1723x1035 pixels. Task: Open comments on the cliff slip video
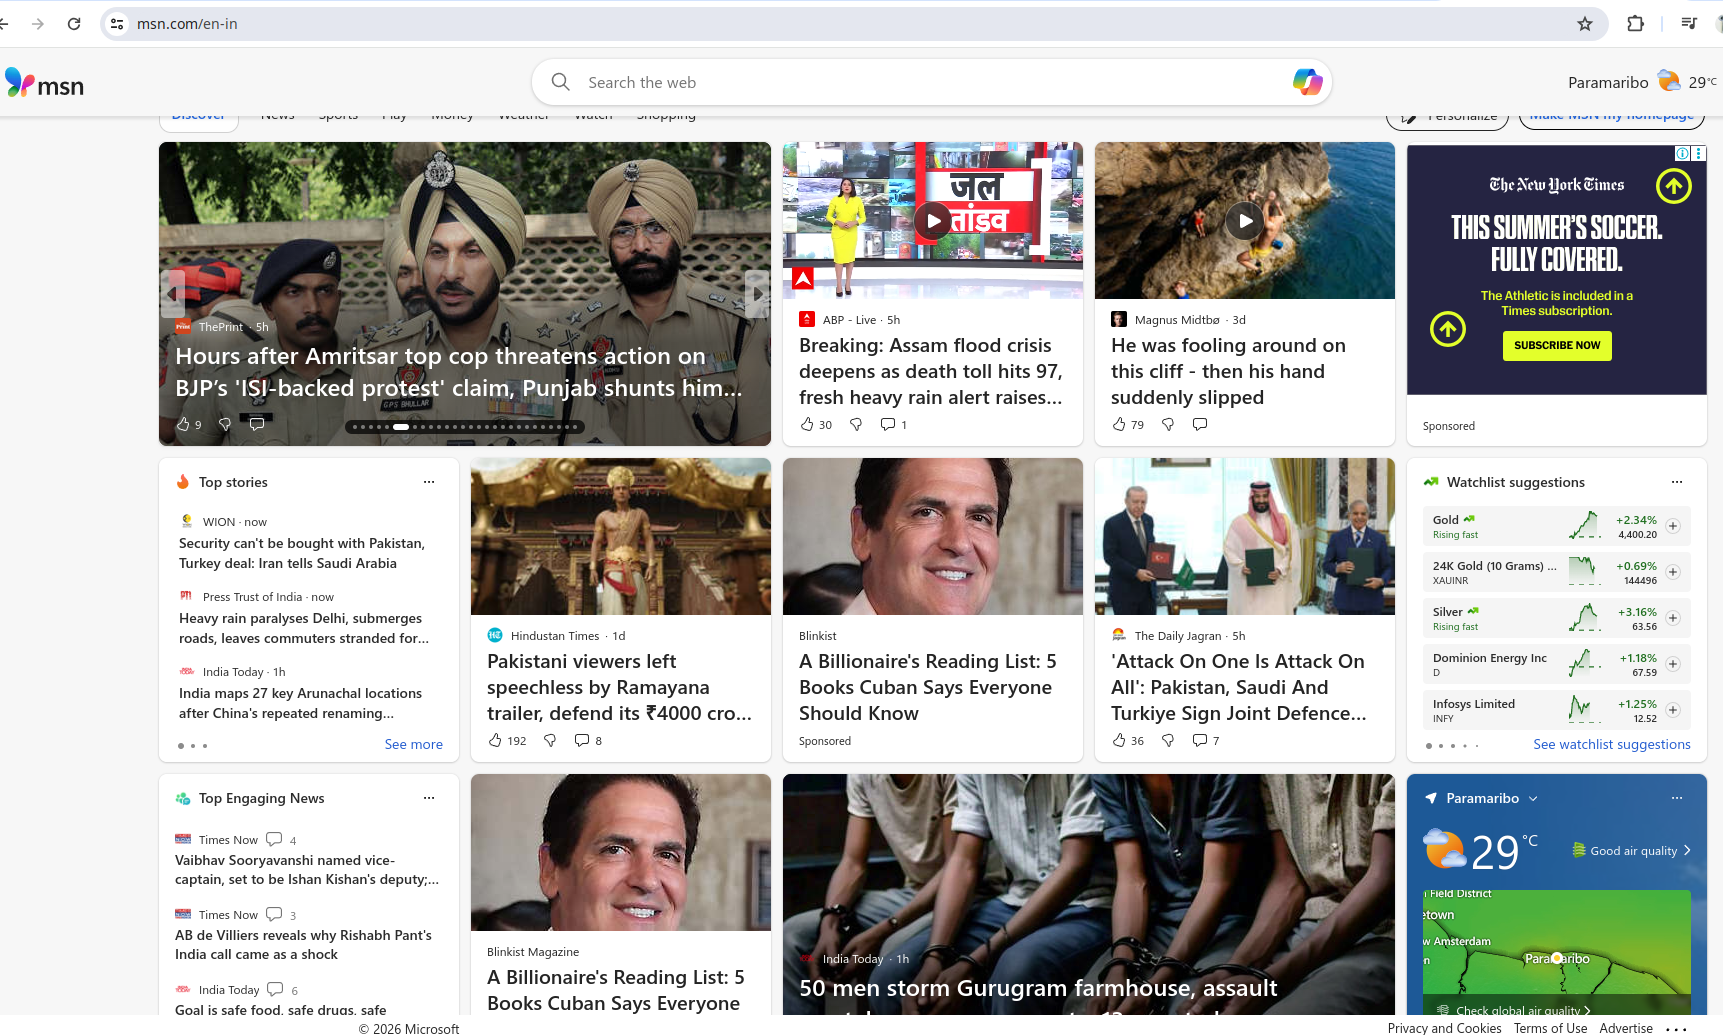[x=1200, y=424]
